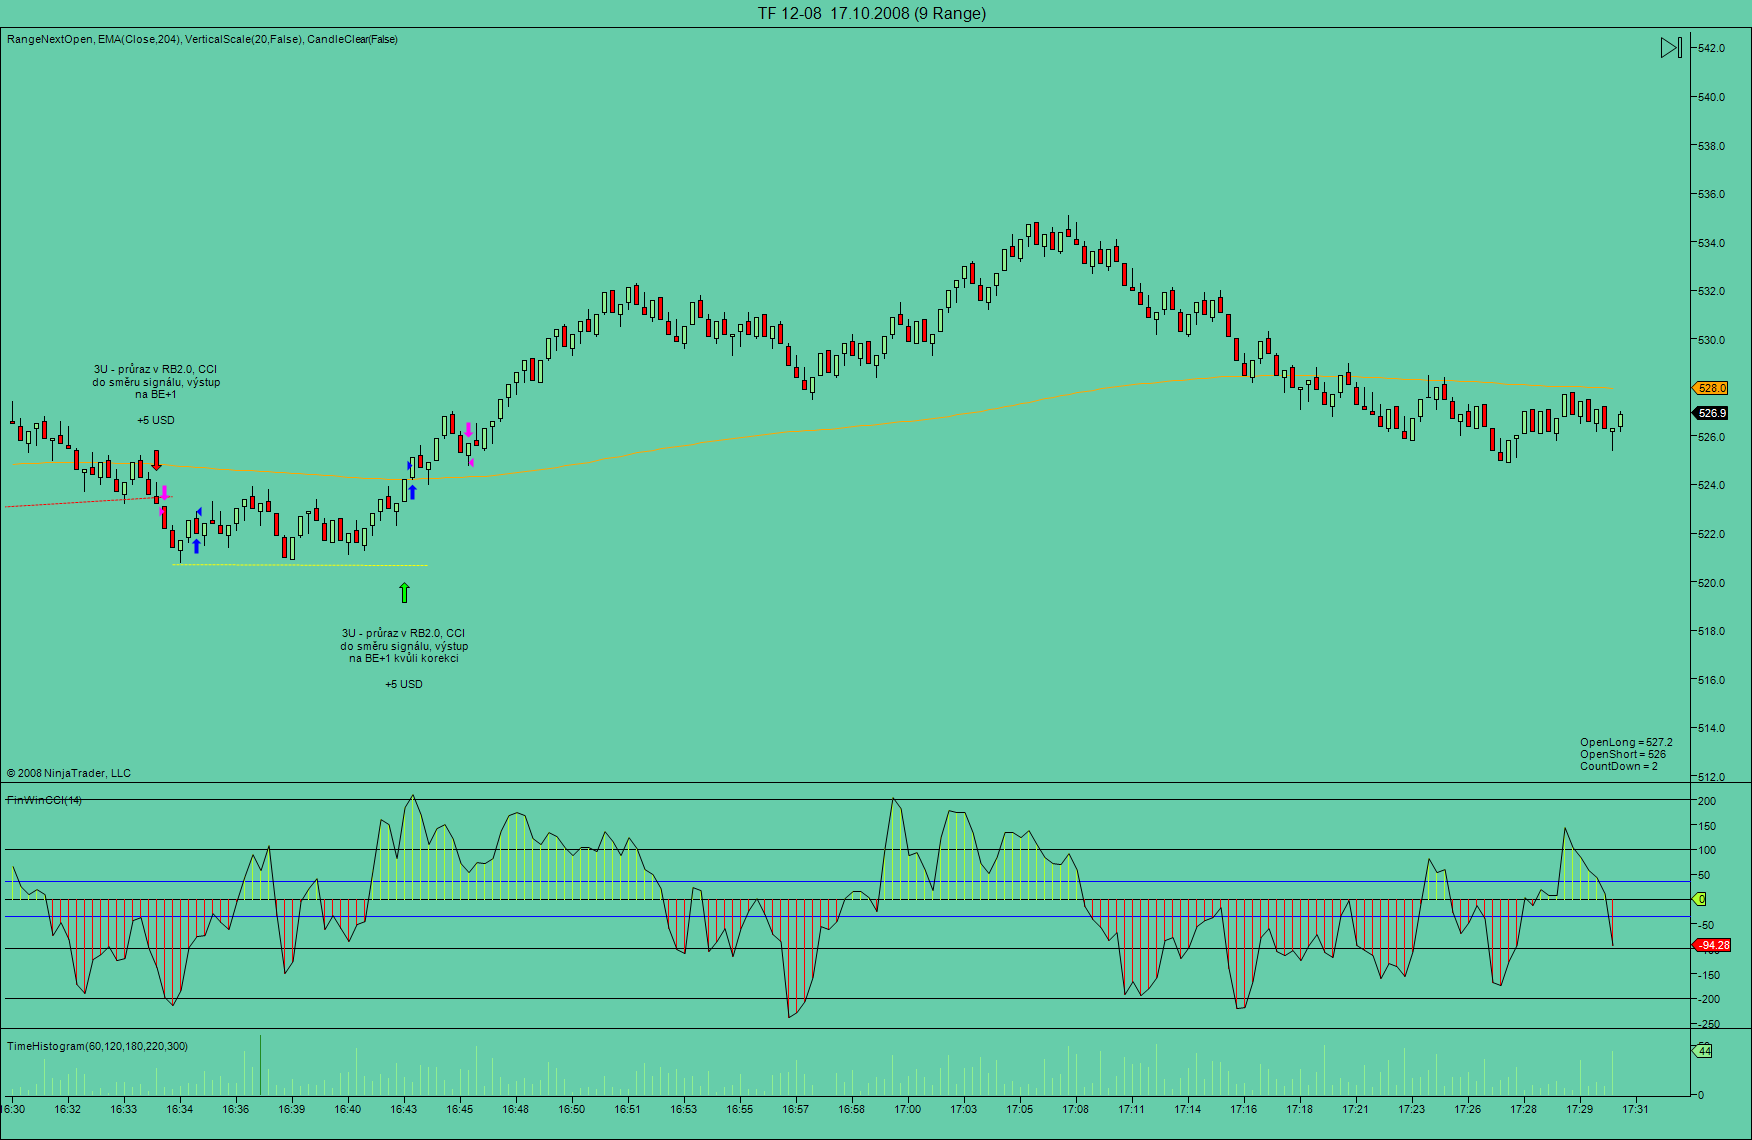The height and width of the screenshot is (1140, 1752).
Task: Click the scroll-to-last-bar arrow icon
Action: coord(1671,47)
